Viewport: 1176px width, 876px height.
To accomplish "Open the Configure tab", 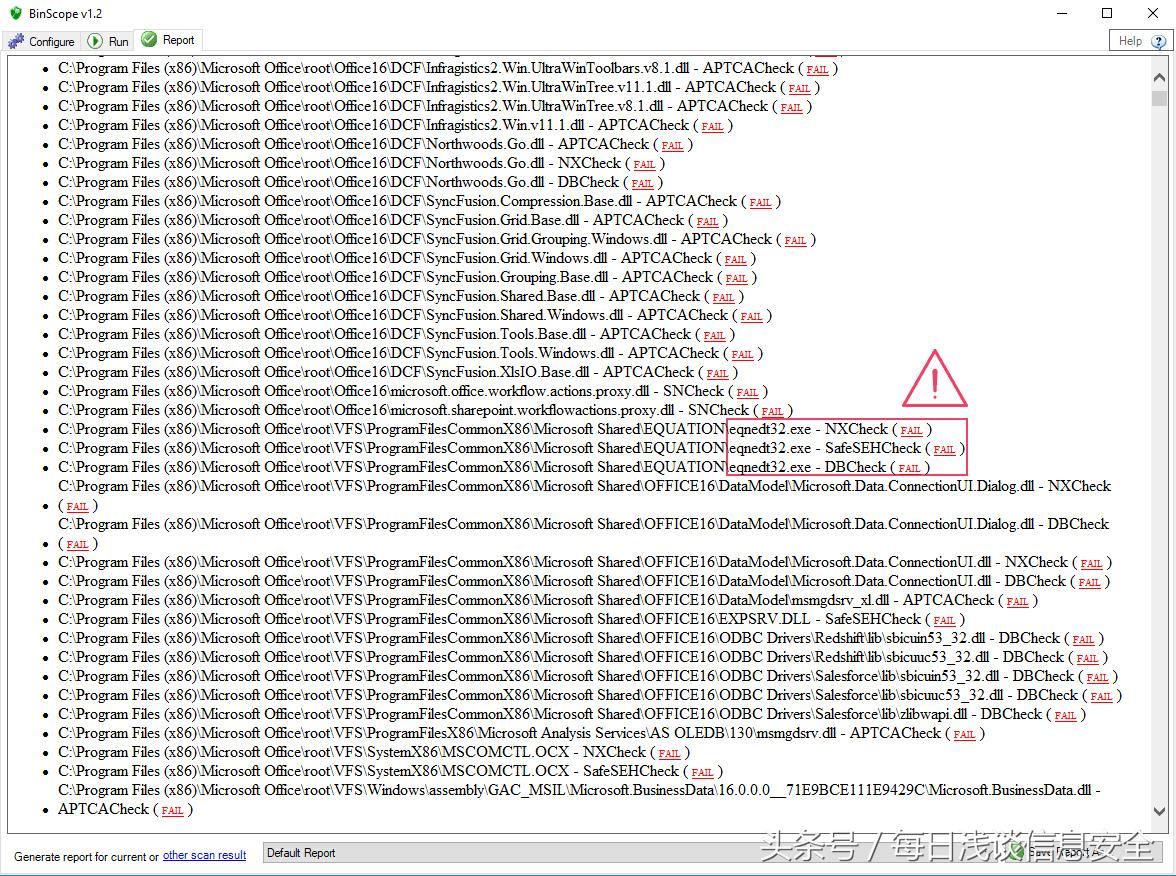I will 41,41.
